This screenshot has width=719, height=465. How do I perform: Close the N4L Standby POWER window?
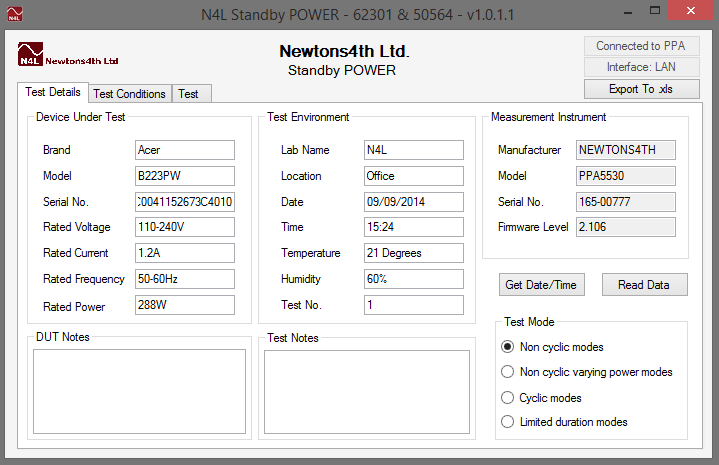(691, 10)
